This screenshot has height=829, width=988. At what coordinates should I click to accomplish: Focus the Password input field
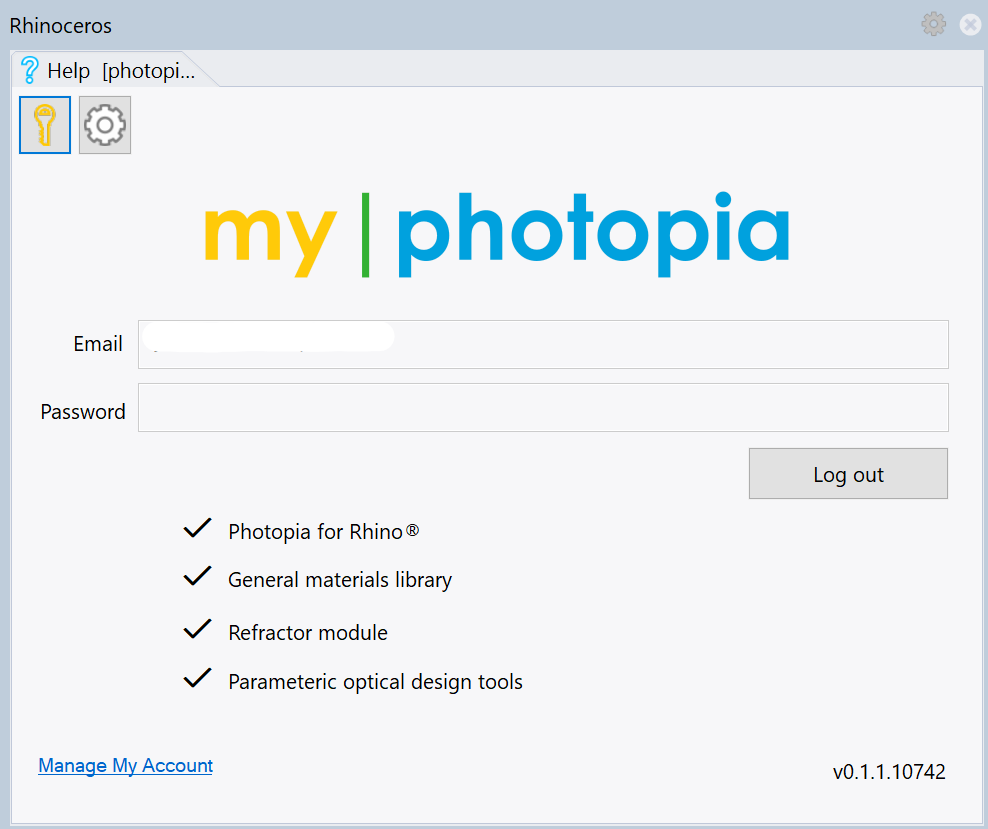[543, 408]
